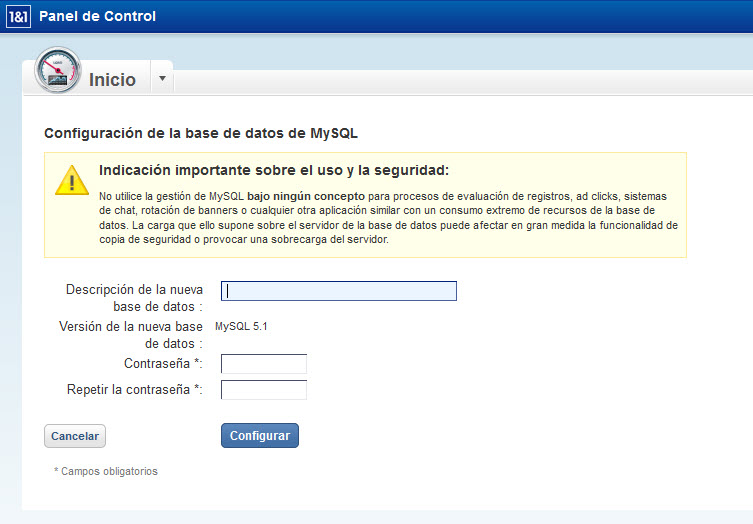753x524 pixels.
Task: Click the yellow warning triangle icon
Action: 72,181
